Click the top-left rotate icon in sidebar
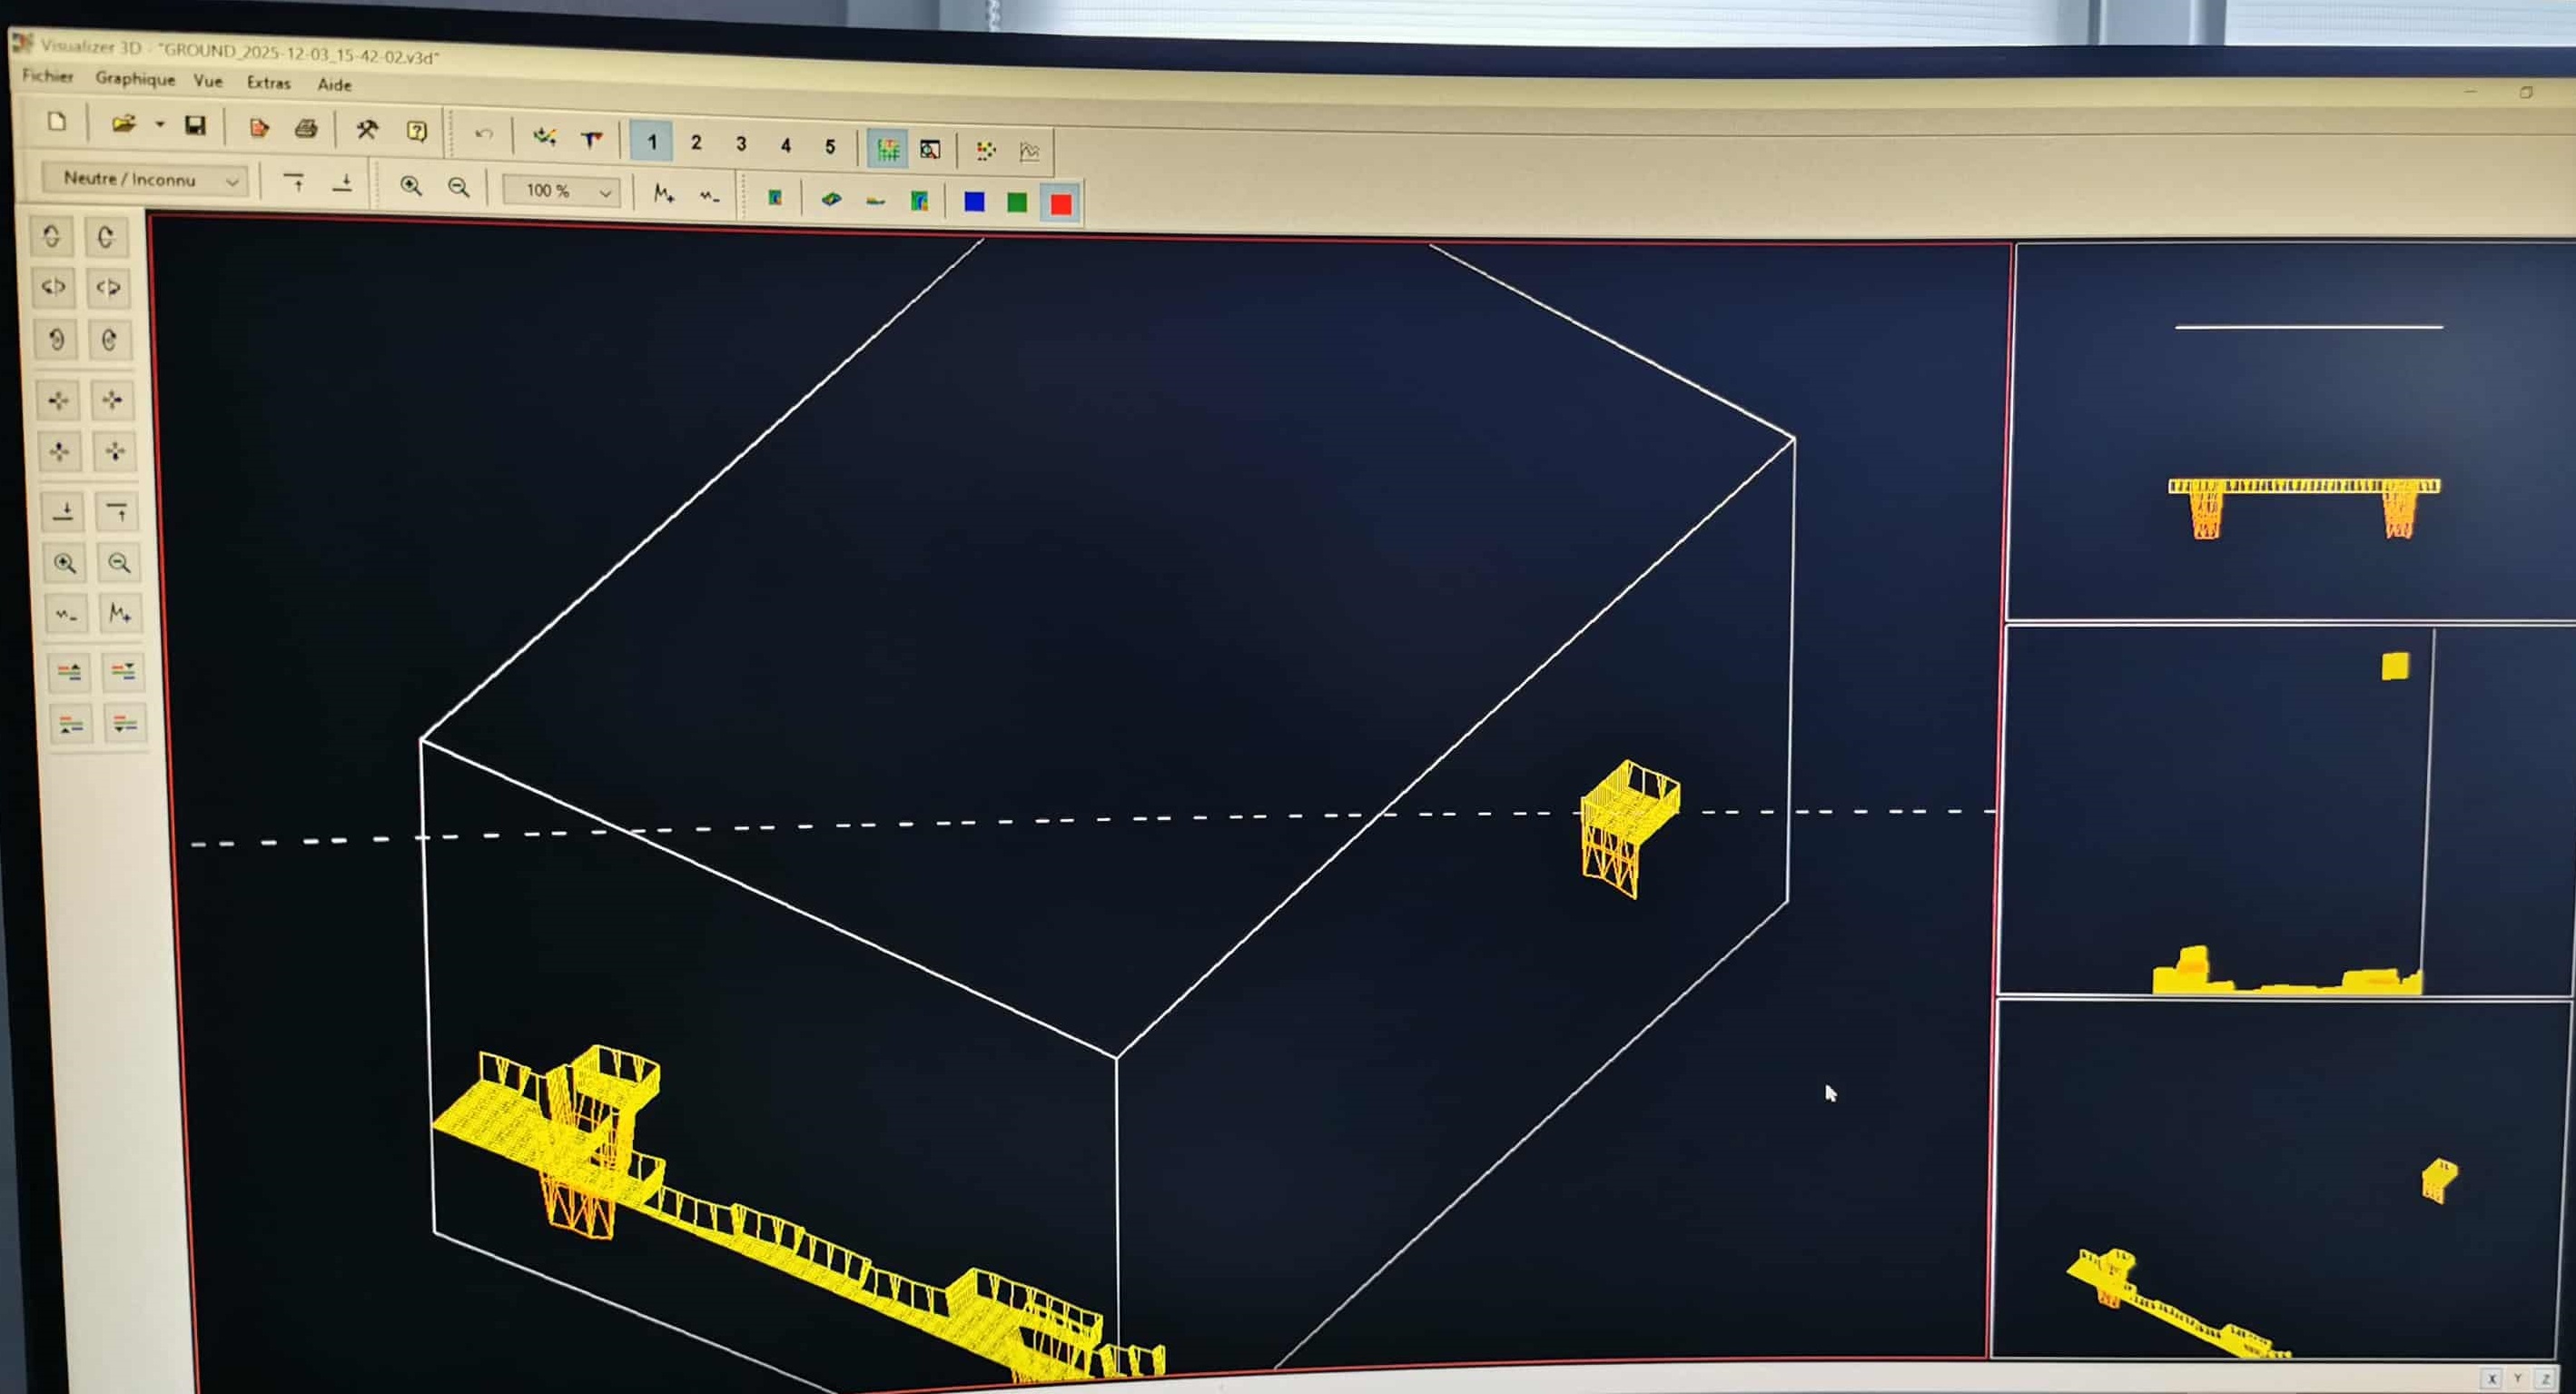This screenshot has width=2576, height=1394. pos(52,236)
